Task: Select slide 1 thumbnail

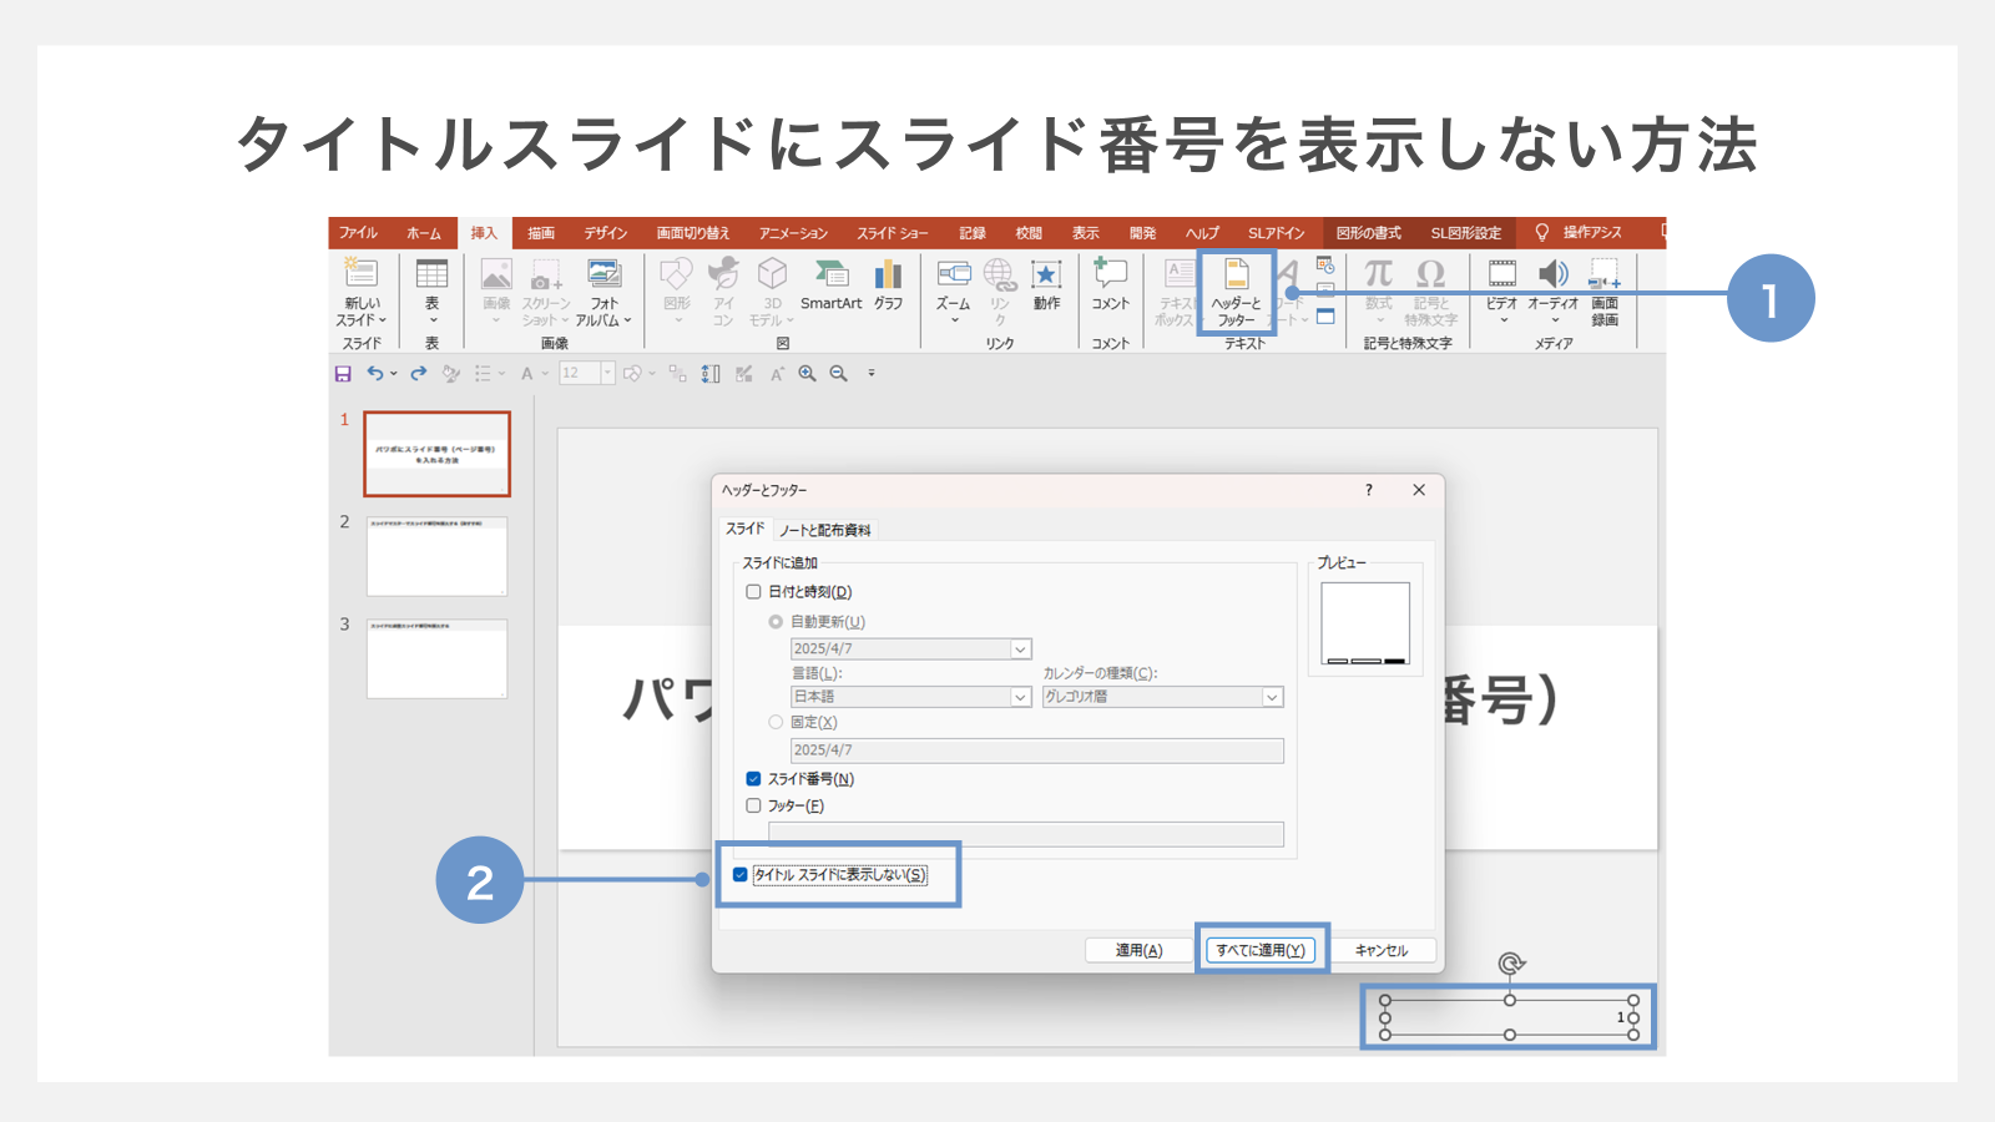Action: (437, 454)
